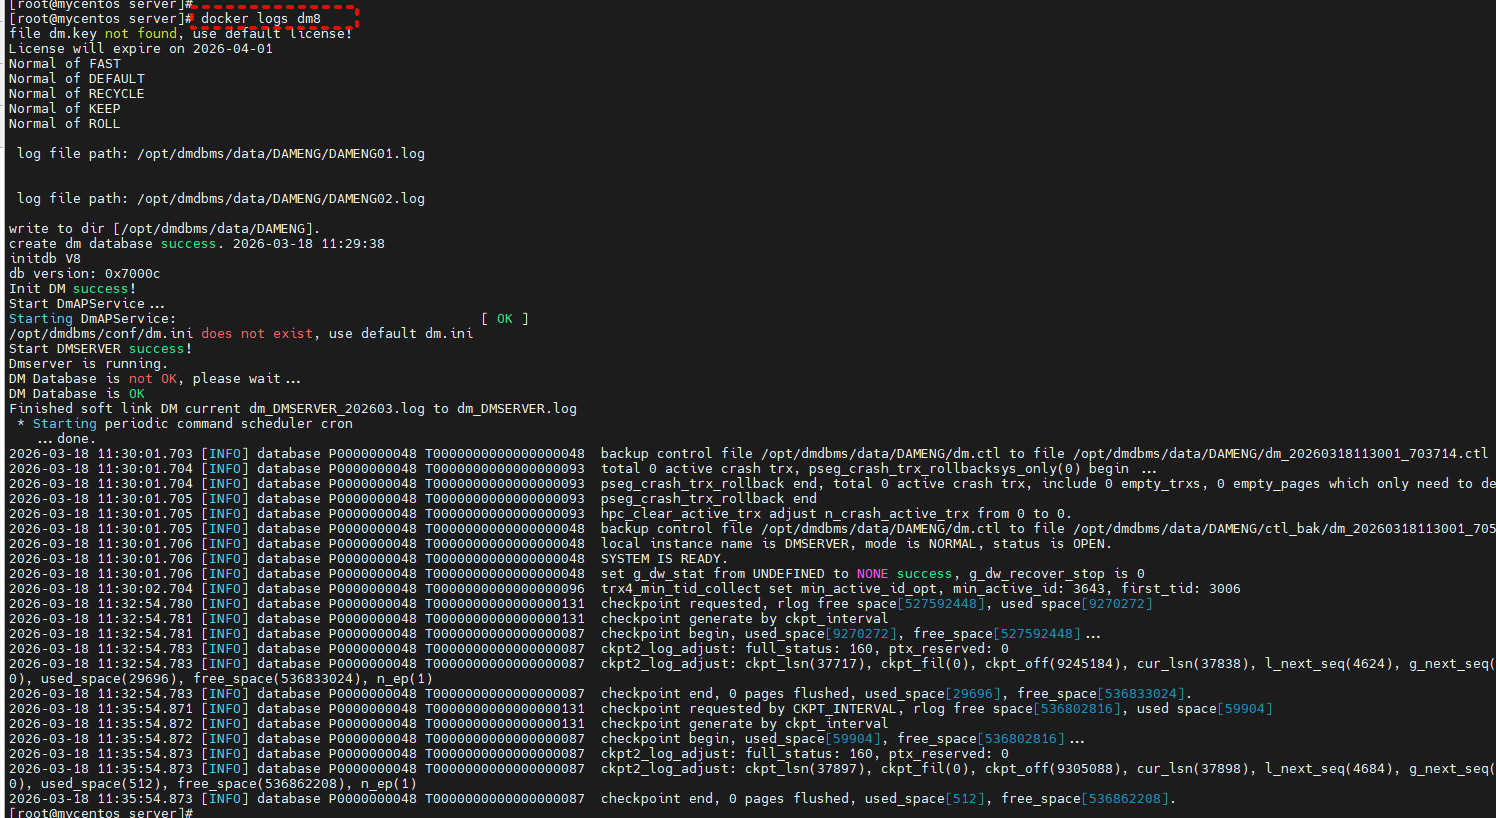Click the "SYSTEM IS READY." log message

click(x=664, y=559)
